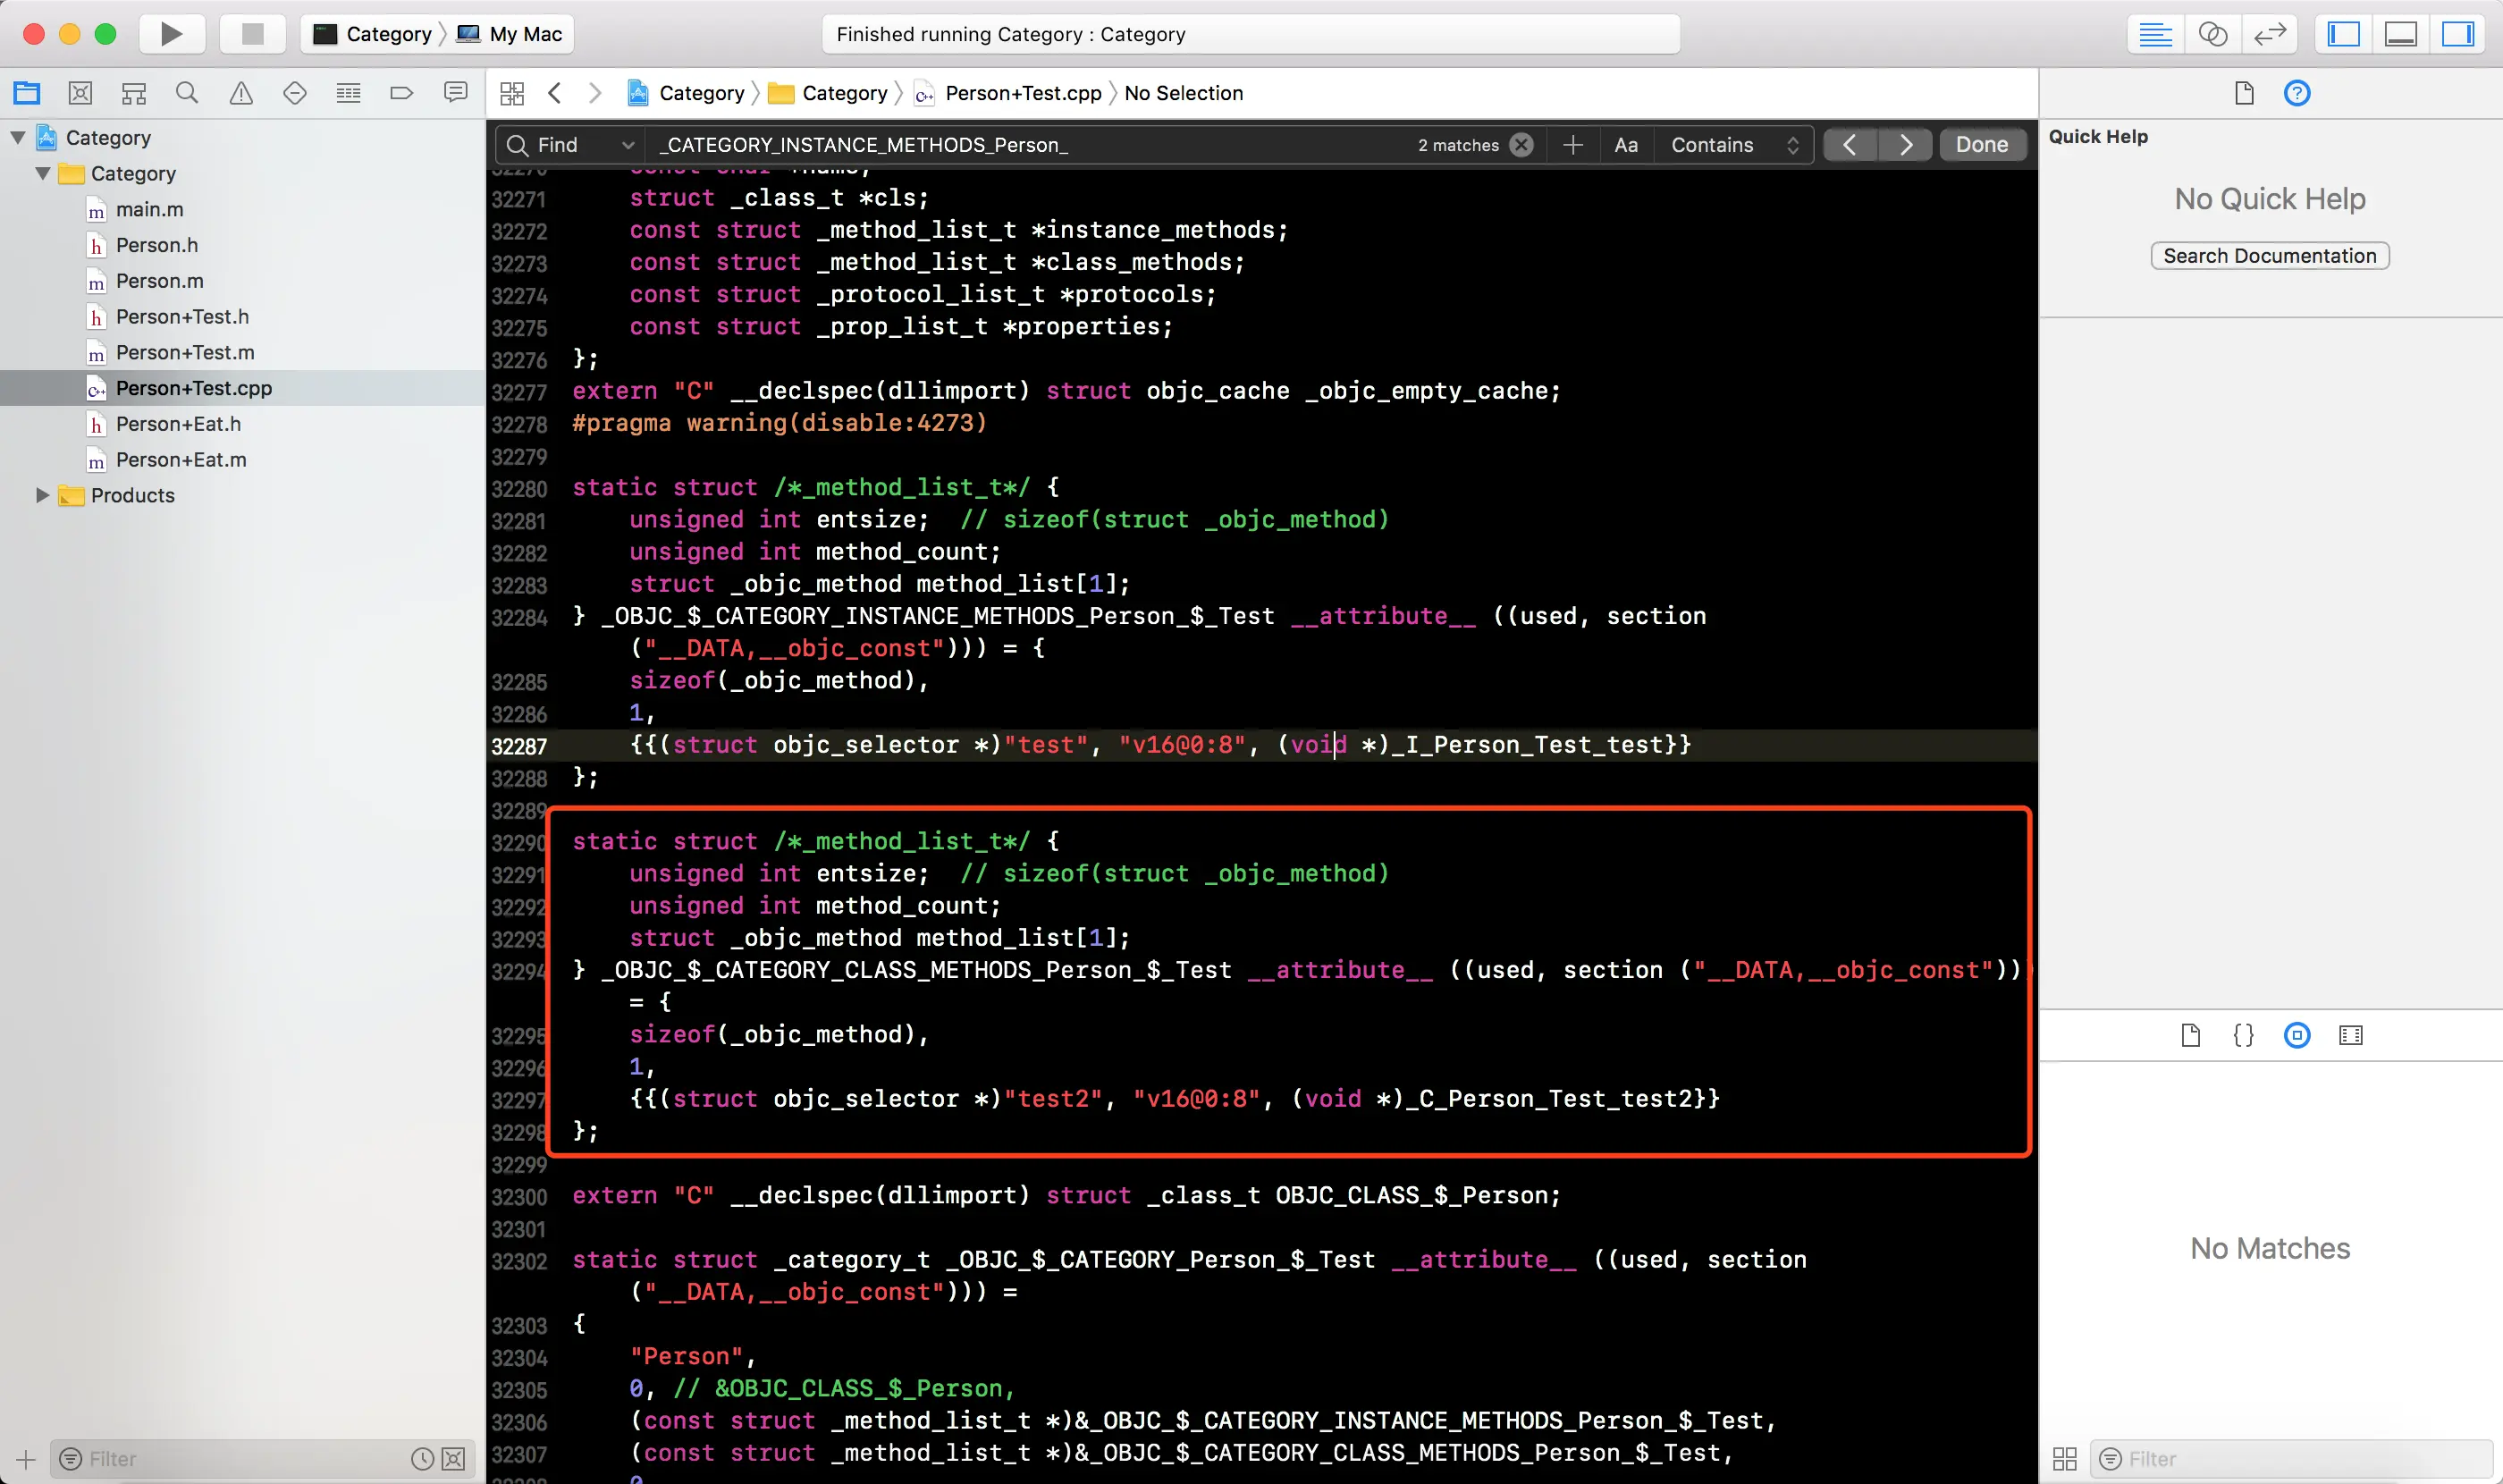The image size is (2503, 1484).
Task: Show the Code Snippets library
Action: pos(2243,1035)
